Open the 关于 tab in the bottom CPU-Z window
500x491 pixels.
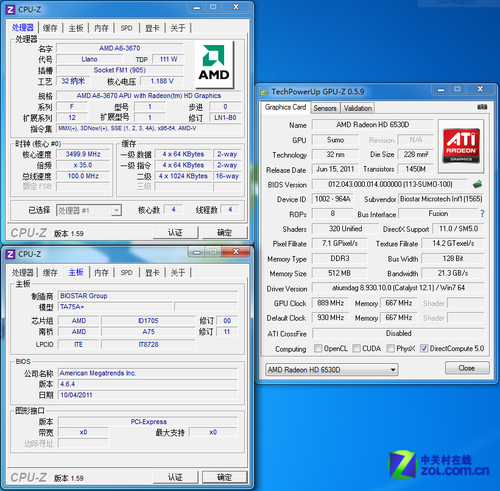(x=178, y=273)
